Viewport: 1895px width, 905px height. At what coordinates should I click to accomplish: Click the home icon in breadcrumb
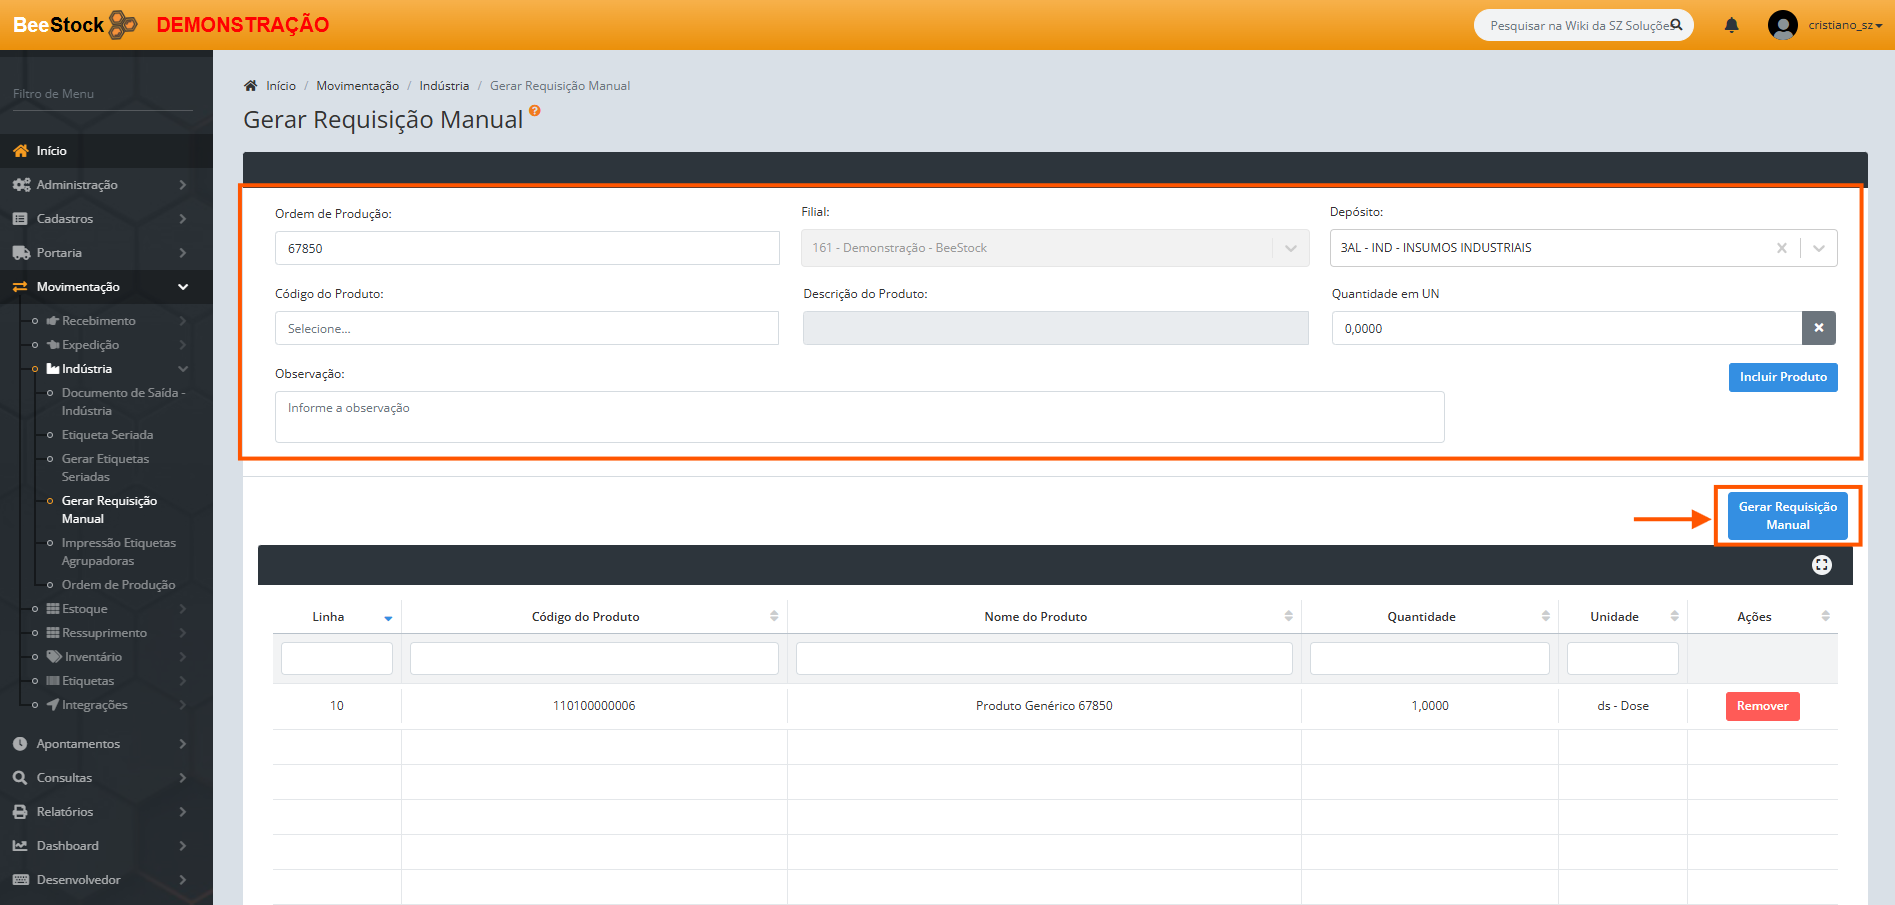(251, 86)
